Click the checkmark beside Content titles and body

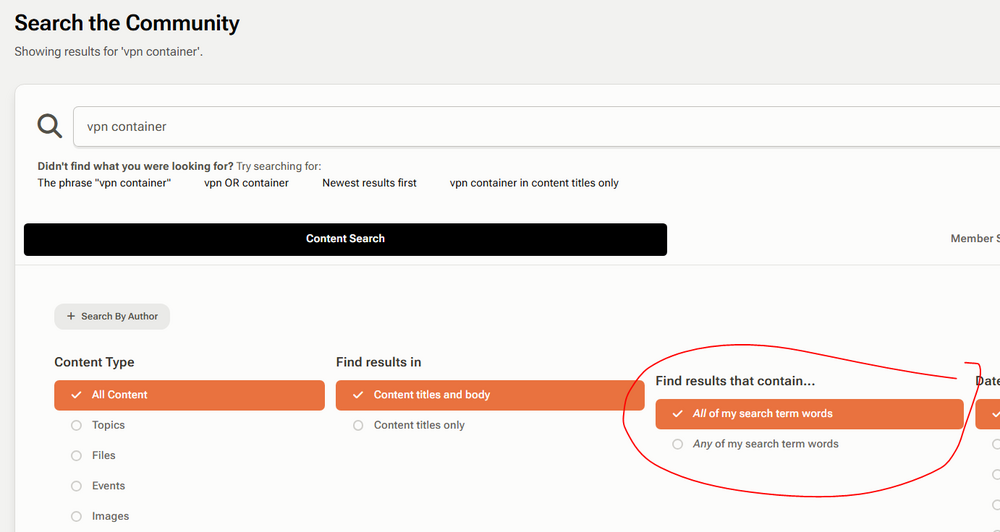[x=358, y=395]
